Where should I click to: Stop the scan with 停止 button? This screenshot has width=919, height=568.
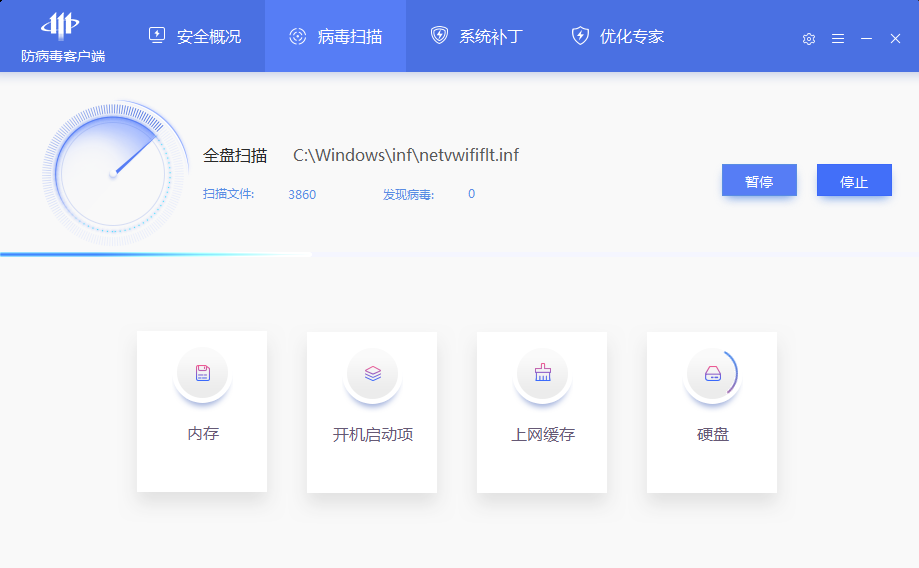tap(854, 181)
